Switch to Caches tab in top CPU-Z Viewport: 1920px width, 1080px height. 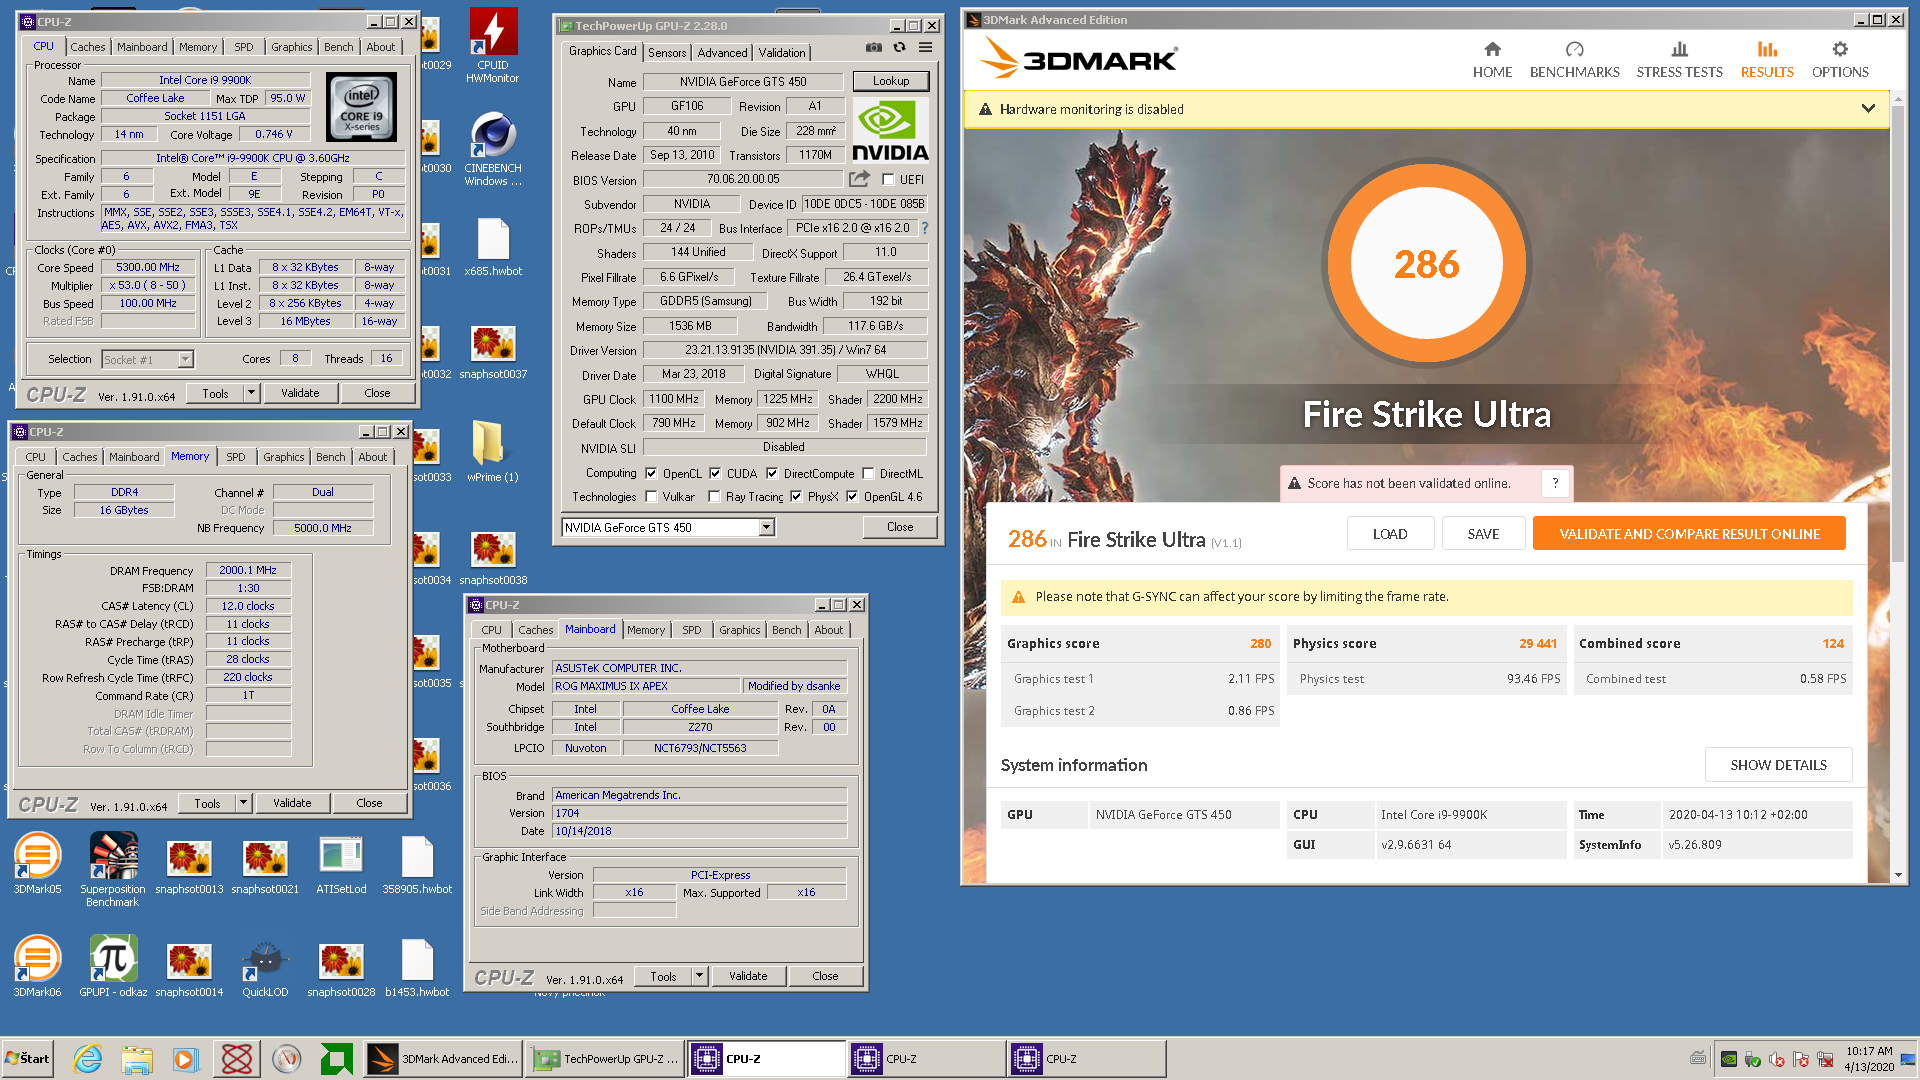pos(88,47)
